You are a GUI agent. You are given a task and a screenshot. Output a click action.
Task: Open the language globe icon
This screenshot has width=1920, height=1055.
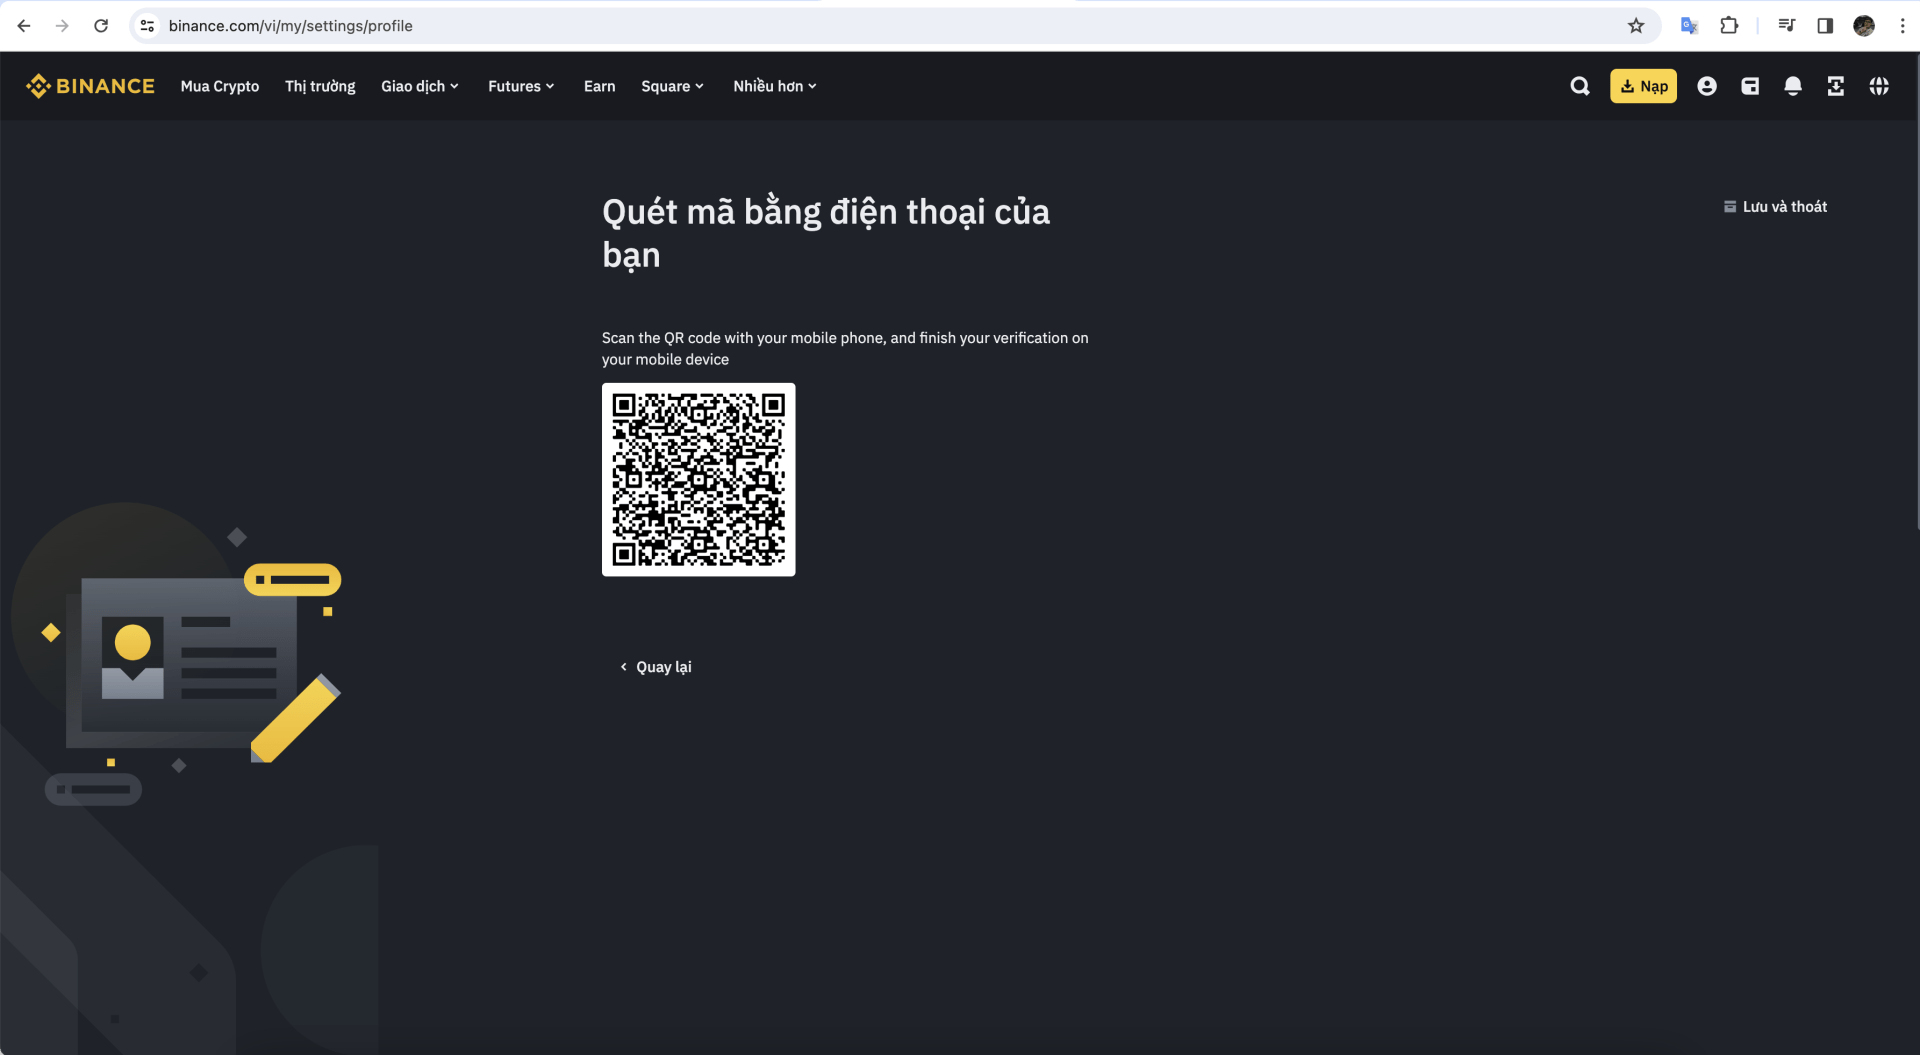(1879, 86)
